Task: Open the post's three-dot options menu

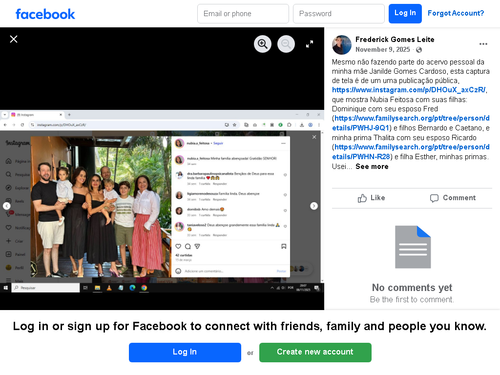Action: (x=483, y=44)
